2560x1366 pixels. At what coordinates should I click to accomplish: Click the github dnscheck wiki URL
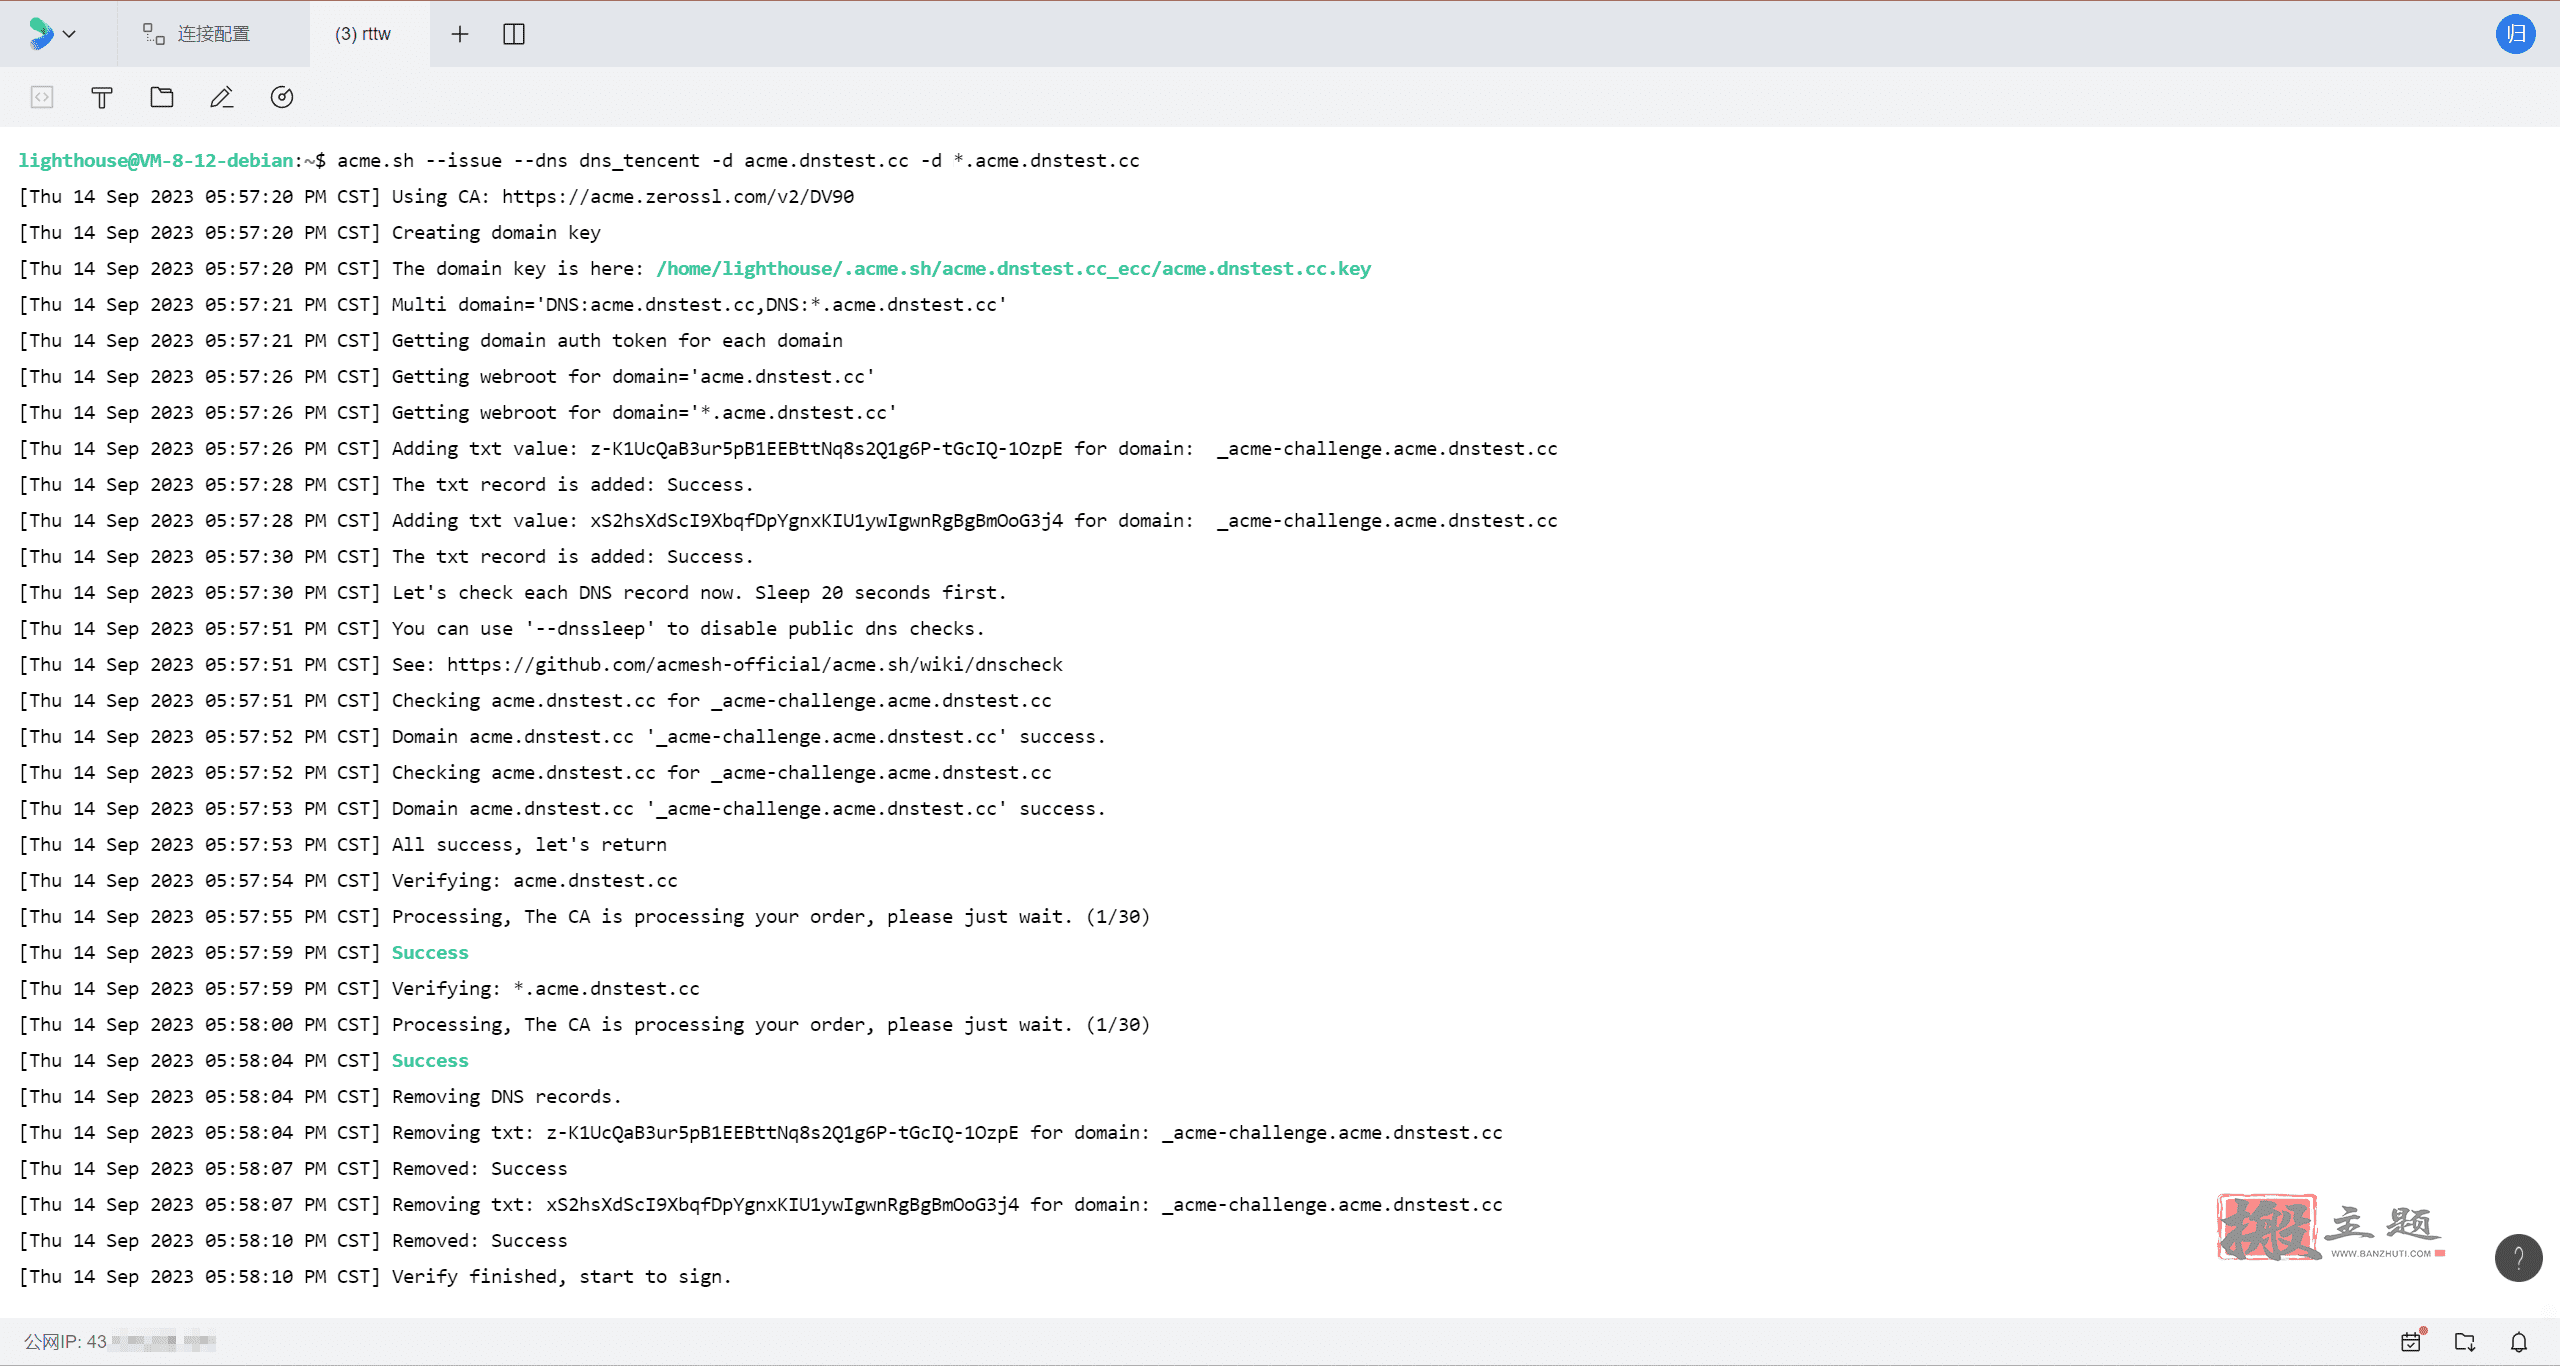(x=755, y=664)
